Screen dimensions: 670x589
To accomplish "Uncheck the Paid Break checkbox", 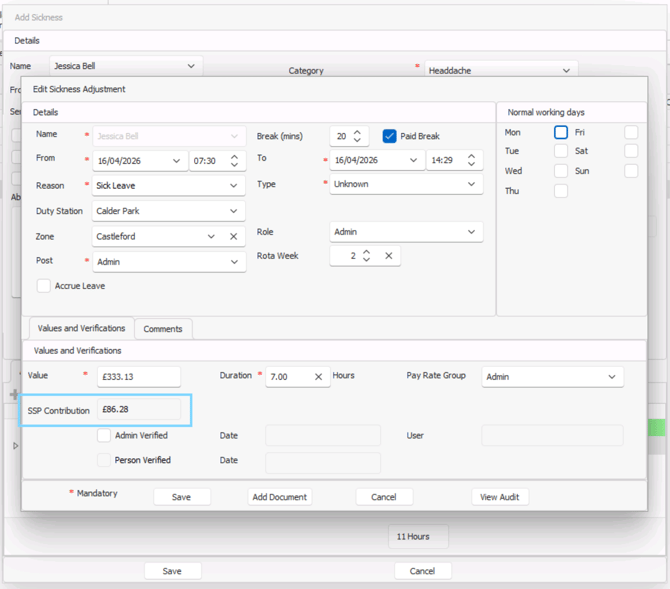I will (389, 136).
